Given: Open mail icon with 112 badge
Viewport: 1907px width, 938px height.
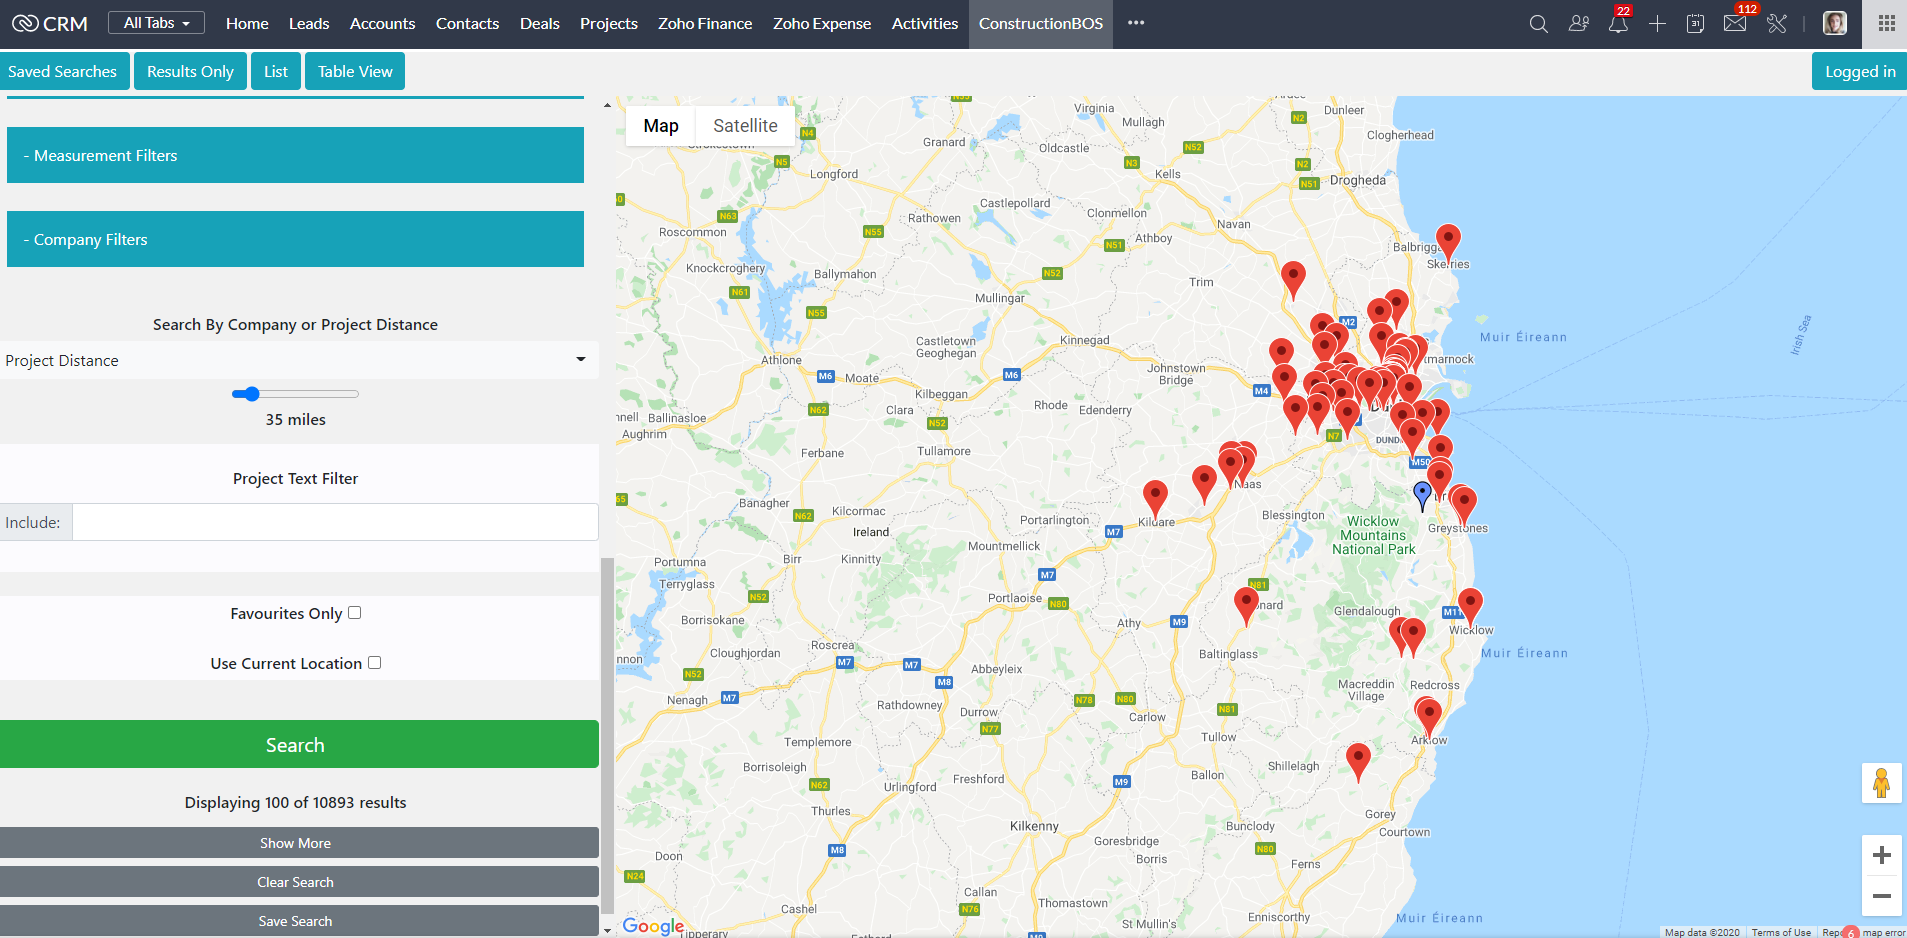Looking at the screenshot, I should click(x=1737, y=22).
